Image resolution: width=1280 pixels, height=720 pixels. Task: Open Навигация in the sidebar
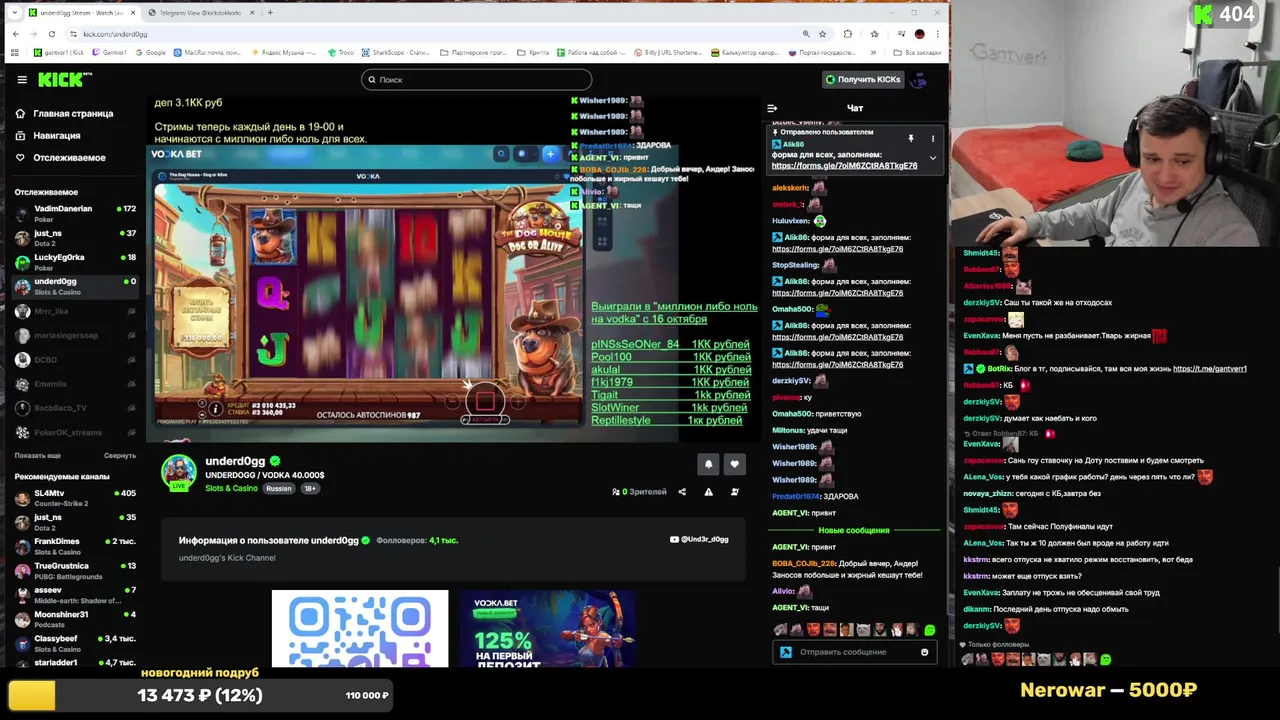point(48,136)
